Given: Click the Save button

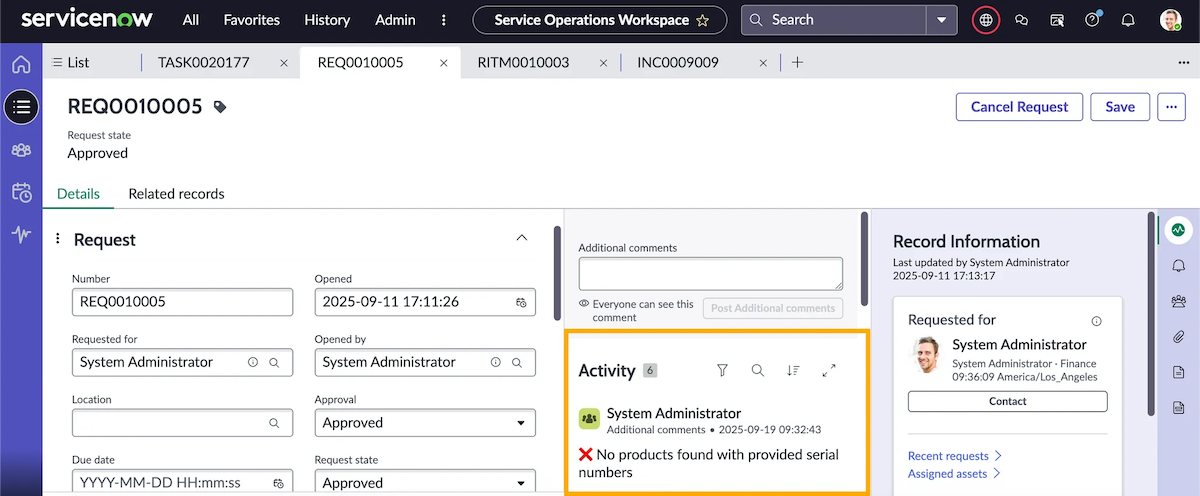Looking at the screenshot, I should click(1120, 107).
